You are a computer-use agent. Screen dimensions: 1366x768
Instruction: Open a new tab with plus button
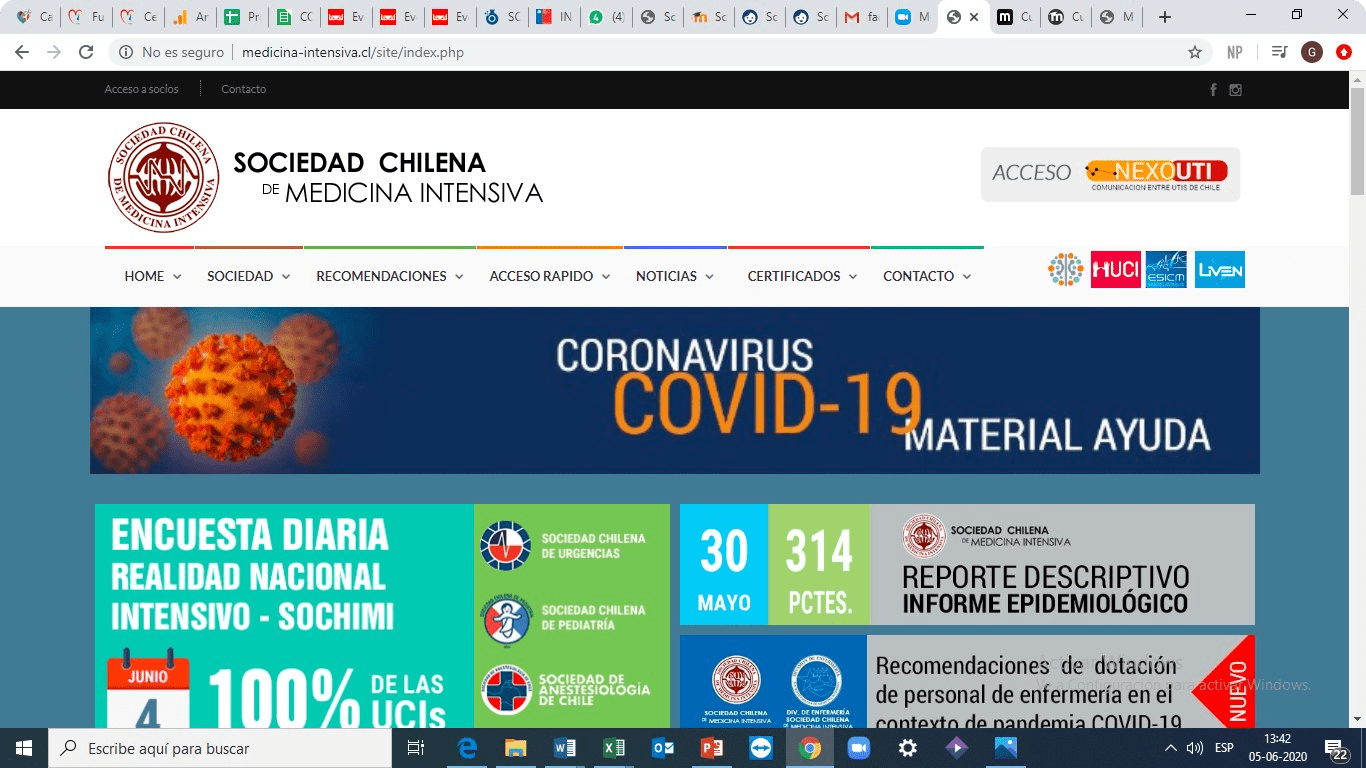click(x=1164, y=17)
